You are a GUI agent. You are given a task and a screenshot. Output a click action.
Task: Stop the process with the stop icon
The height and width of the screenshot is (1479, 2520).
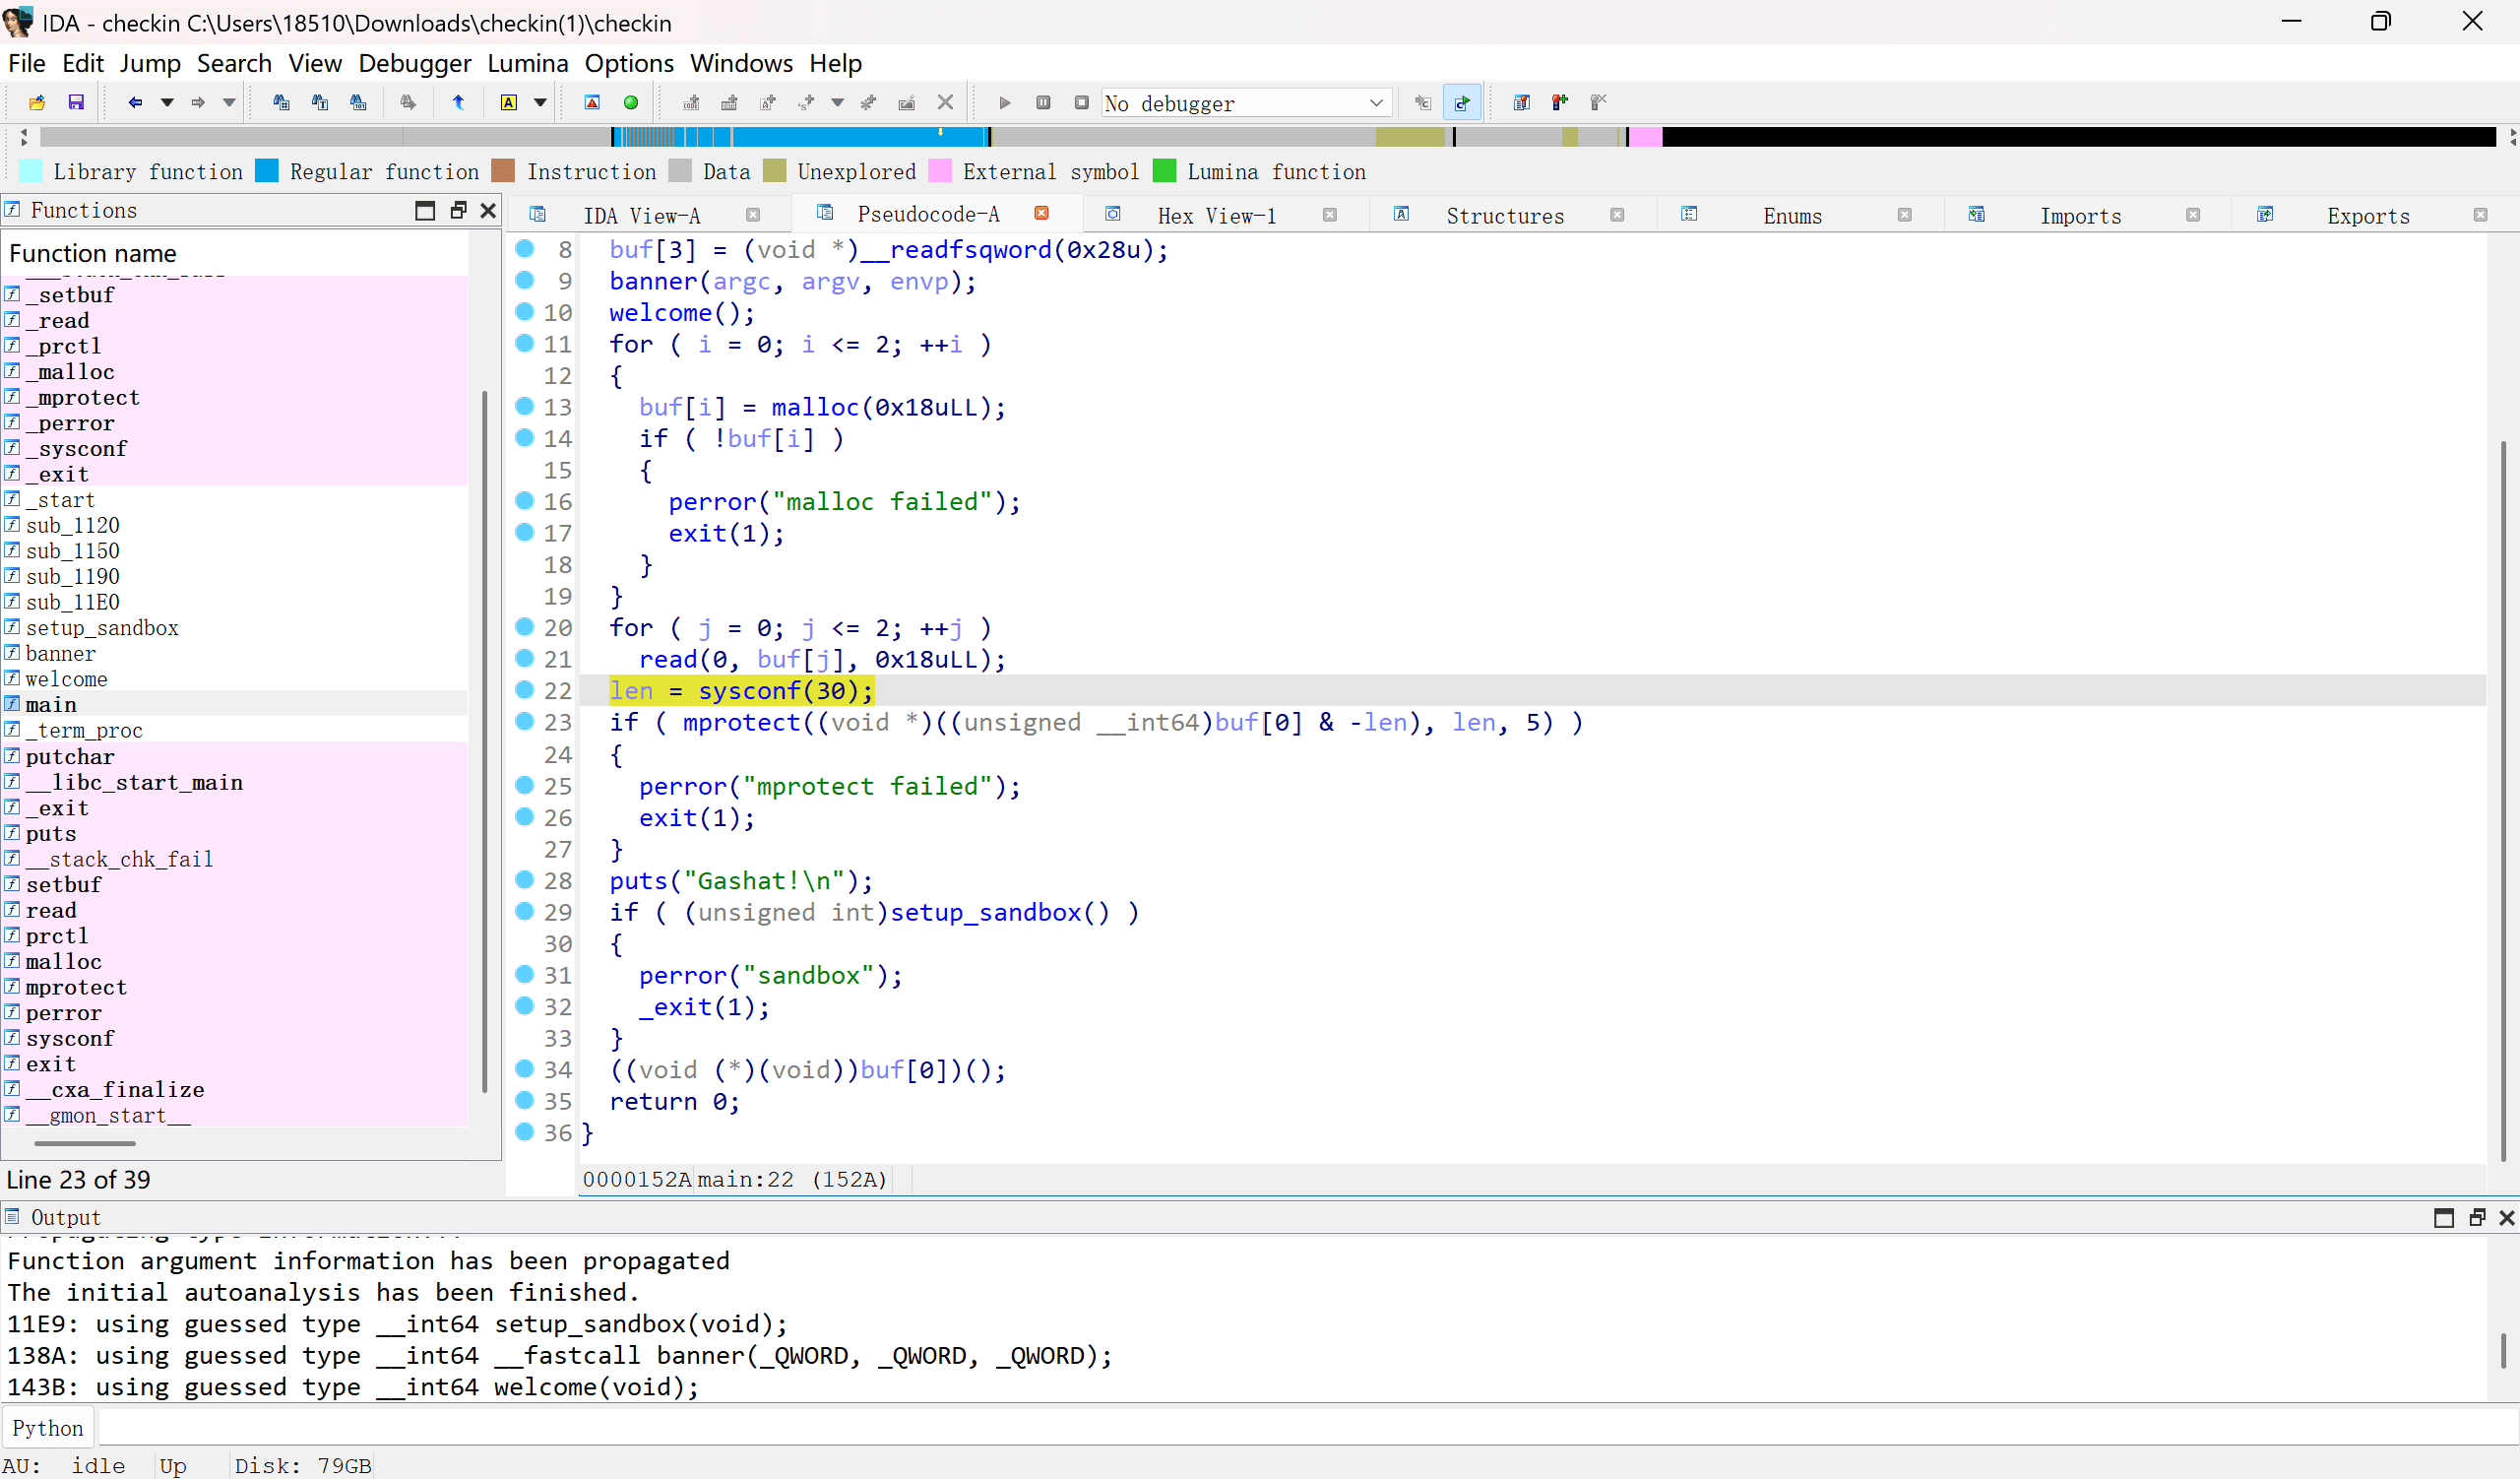1081,102
